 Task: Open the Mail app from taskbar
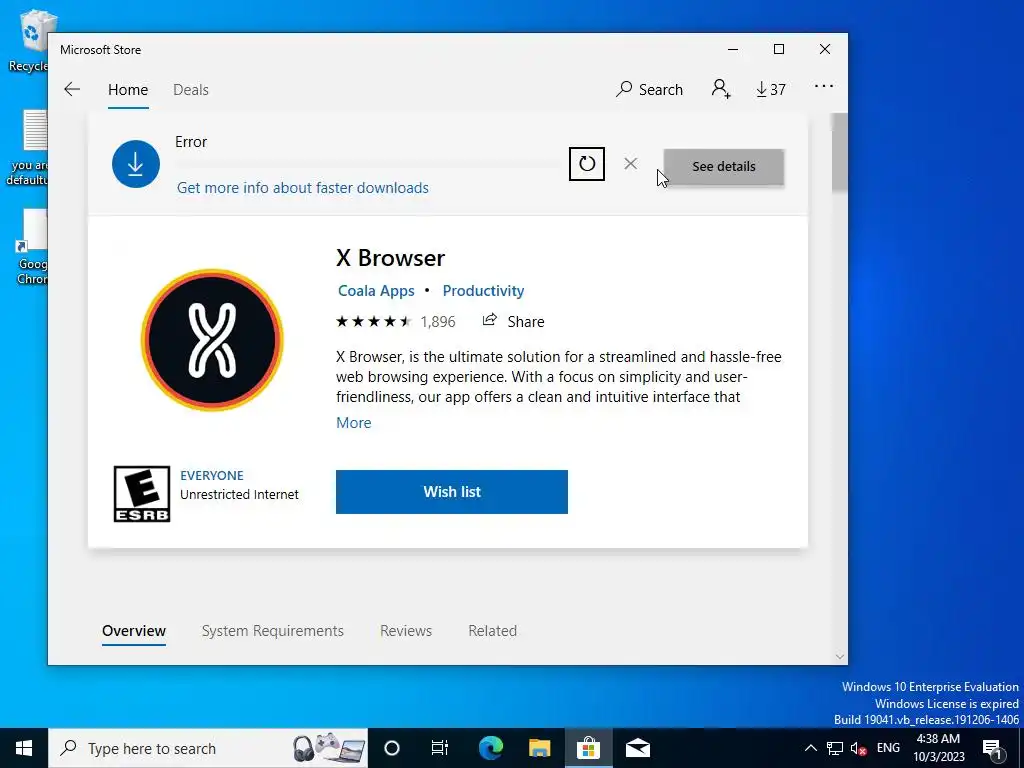point(637,748)
